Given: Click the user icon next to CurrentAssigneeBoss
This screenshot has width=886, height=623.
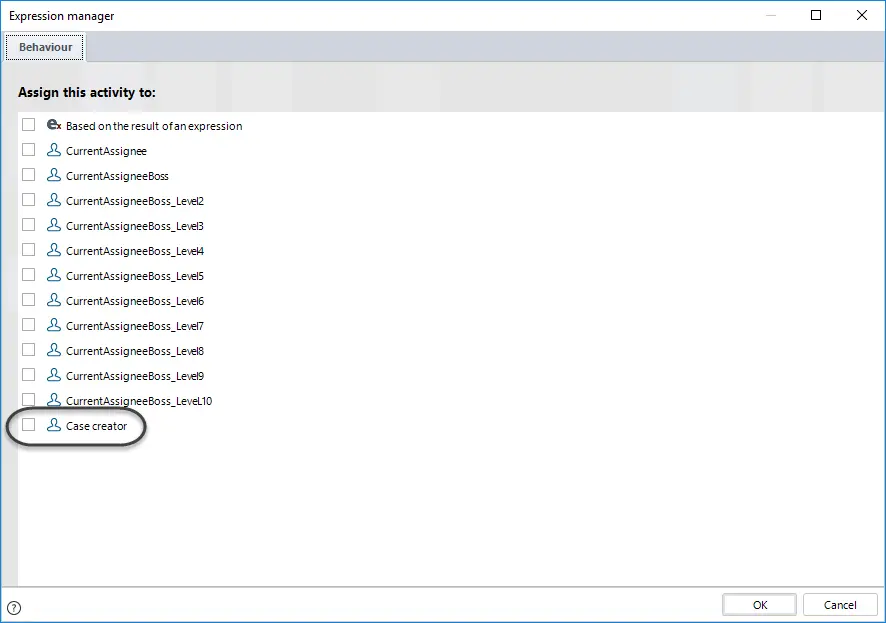Looking at the screenshot, I should (54, 175).
